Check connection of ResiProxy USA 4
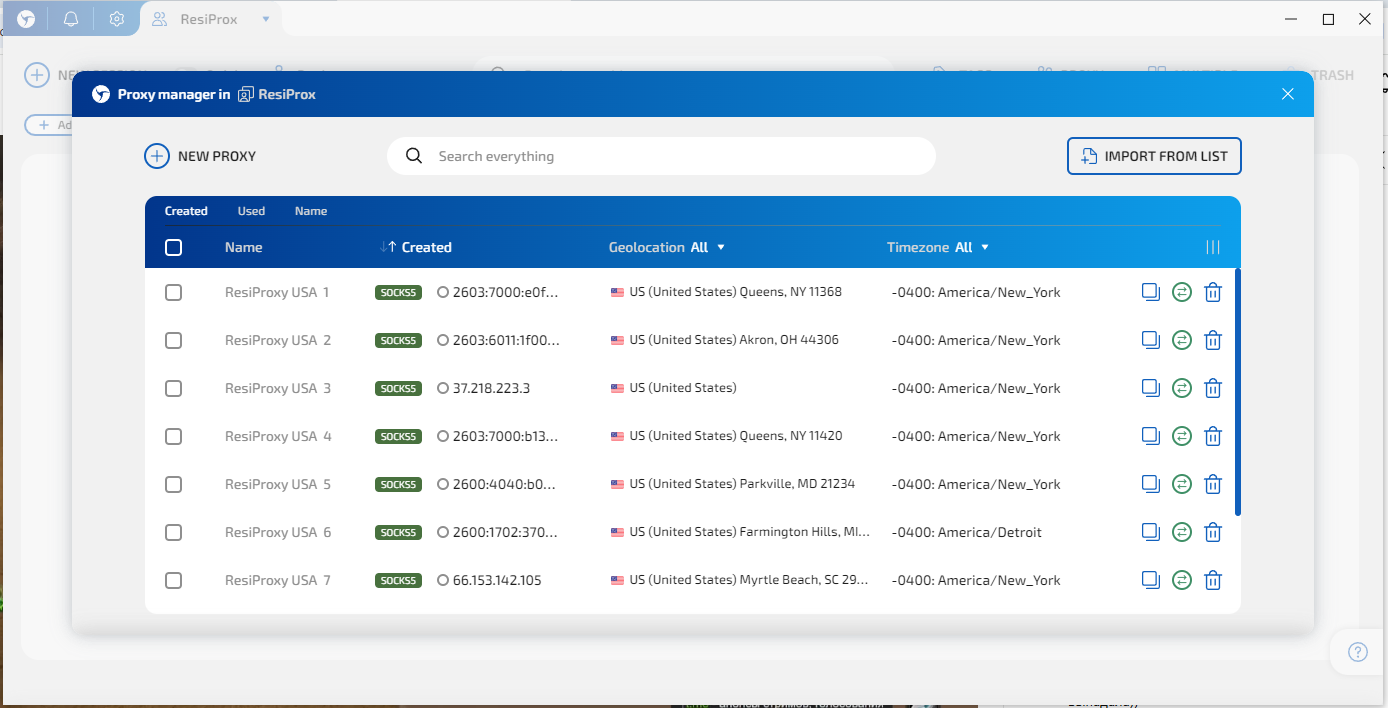Screen dimensions: 1388x708 [1182, 436]
